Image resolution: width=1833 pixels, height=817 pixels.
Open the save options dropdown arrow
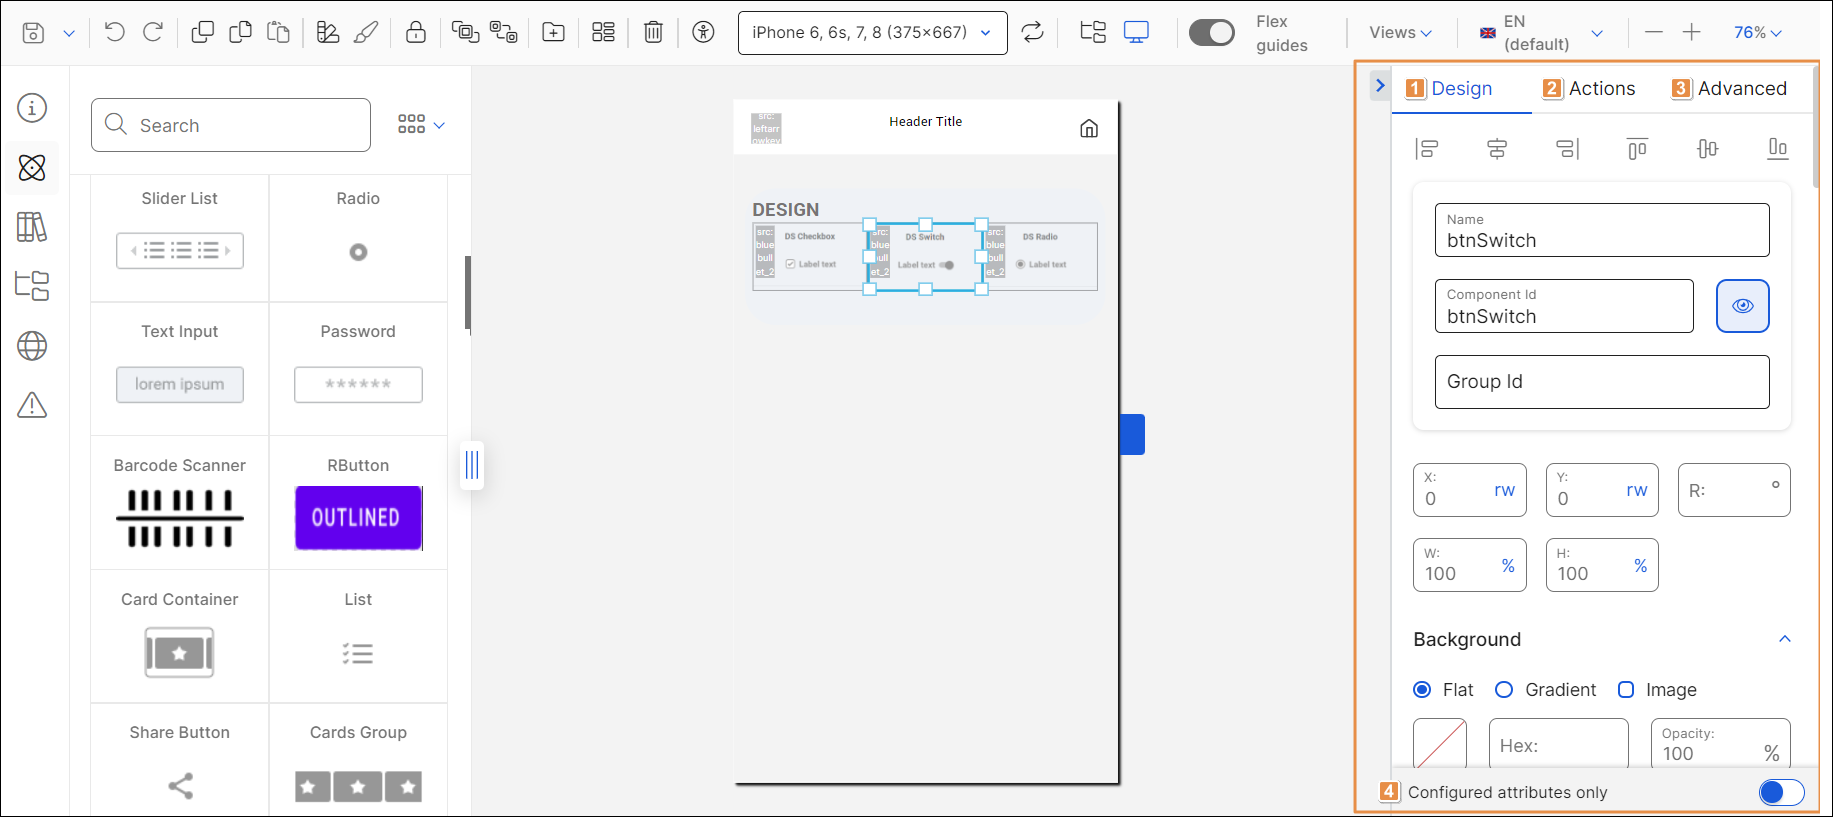tap(69, 33)
